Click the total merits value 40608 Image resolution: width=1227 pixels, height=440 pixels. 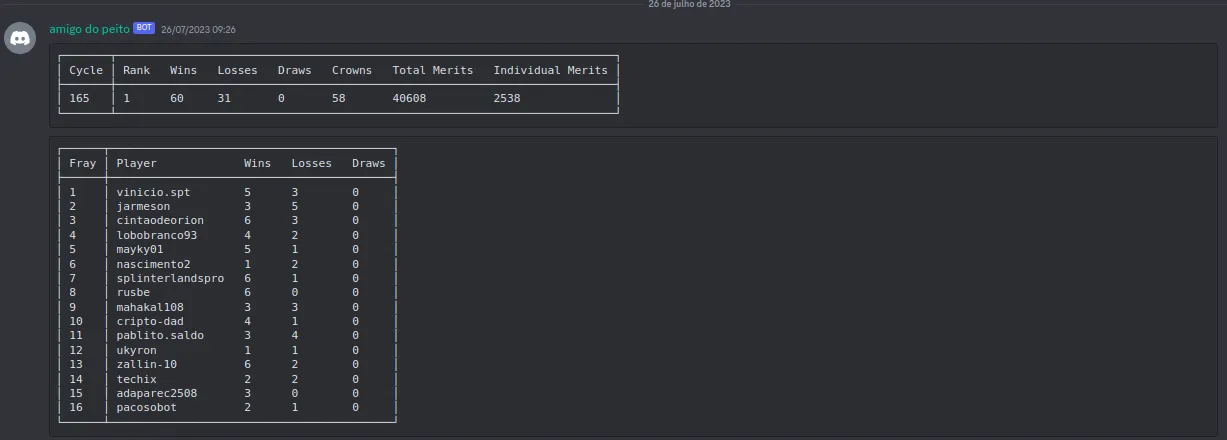tap(409, 98)
